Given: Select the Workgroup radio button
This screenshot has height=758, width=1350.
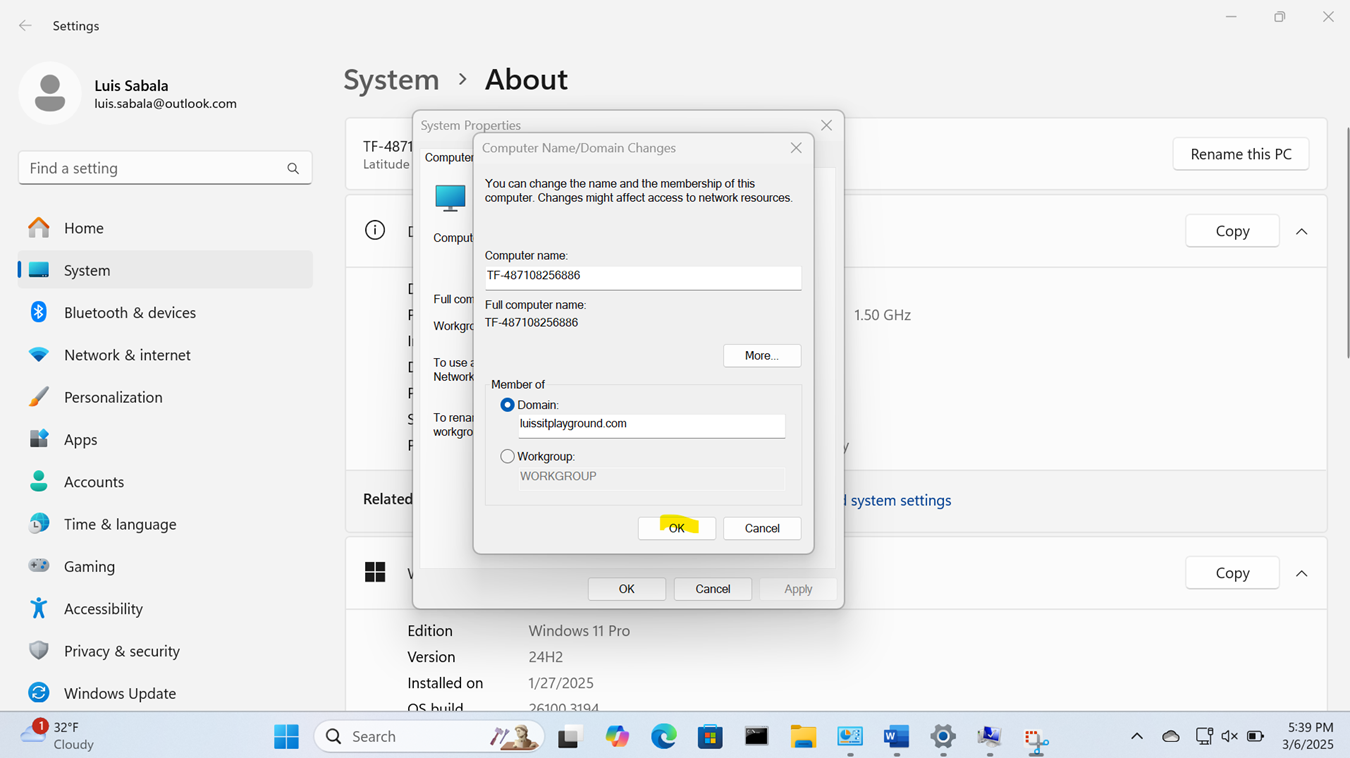Looking at the screenshot, I should 507,456.
